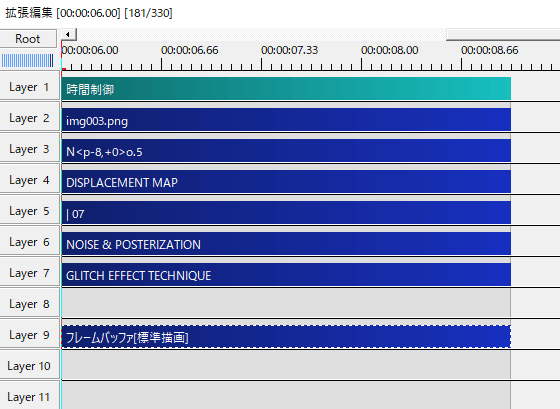560x409 pixels.
Task: Select the 時間制御 object on Layer 1
Action: 286,89
